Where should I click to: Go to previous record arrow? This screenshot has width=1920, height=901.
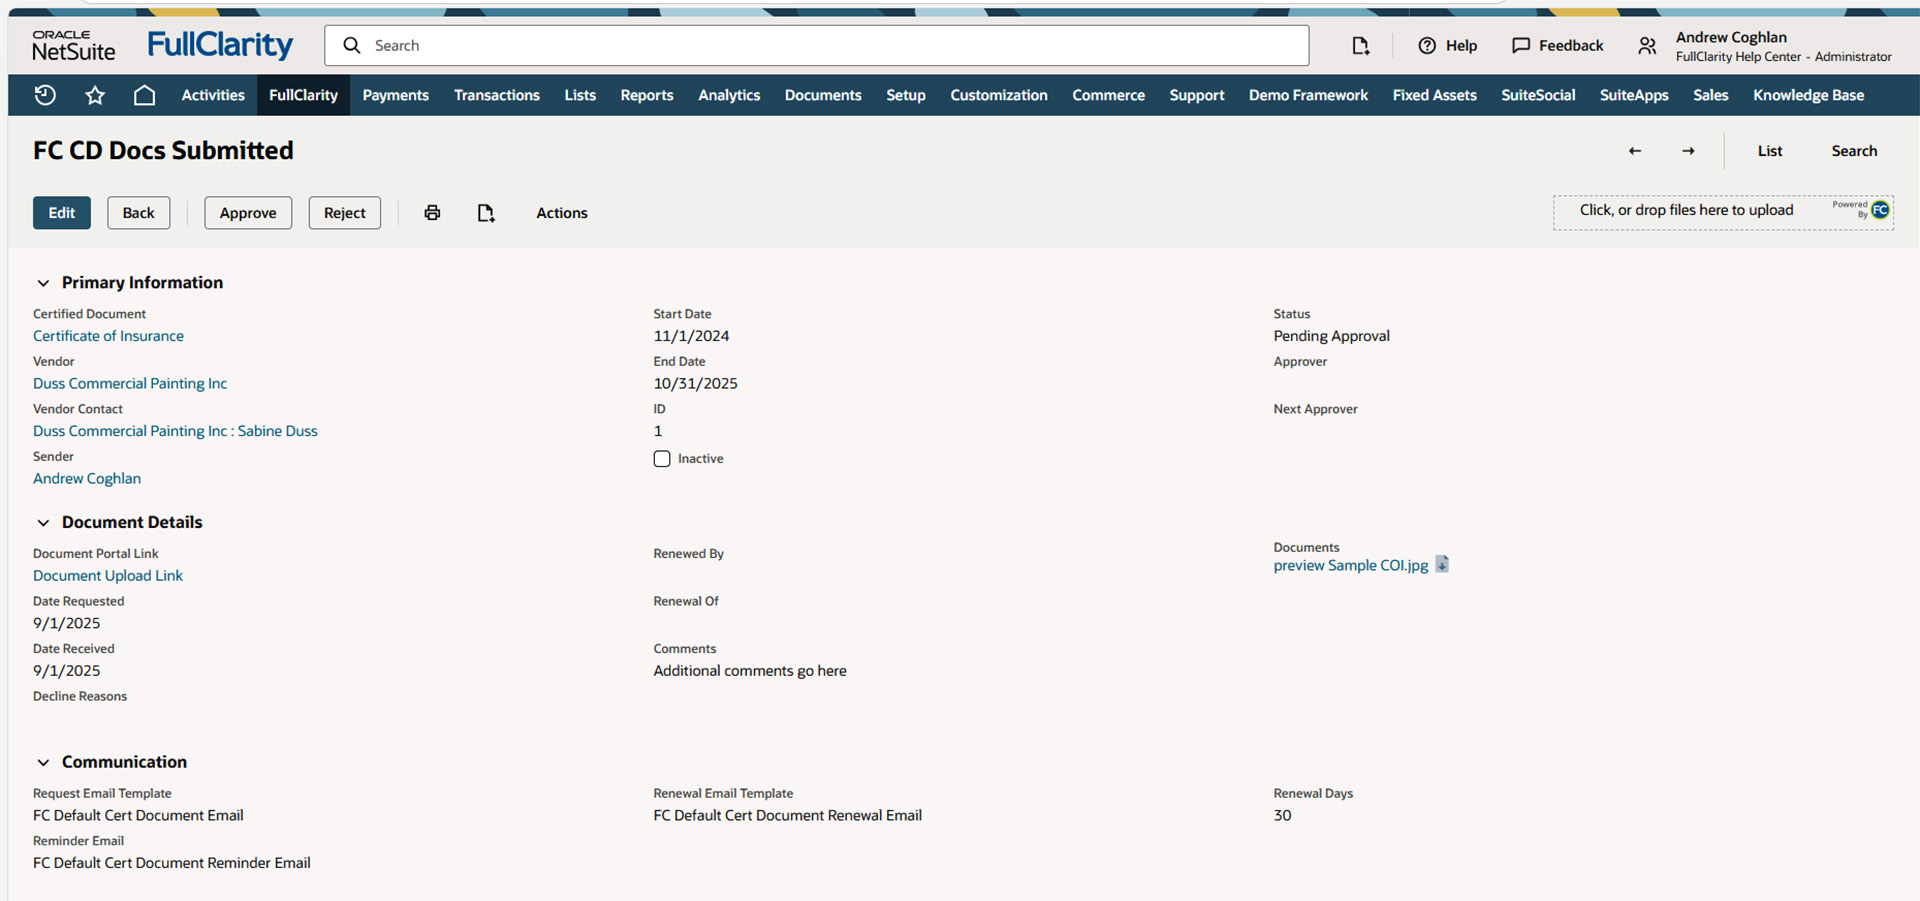coord(1635,151)
